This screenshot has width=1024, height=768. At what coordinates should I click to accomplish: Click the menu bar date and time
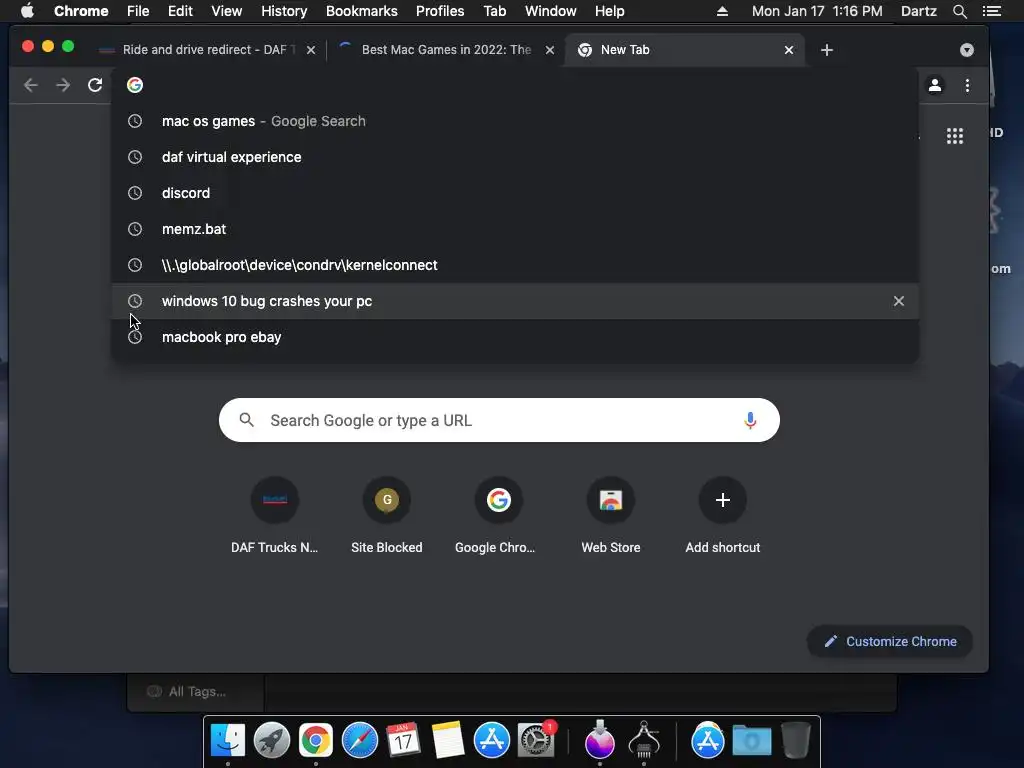[817, 11]
